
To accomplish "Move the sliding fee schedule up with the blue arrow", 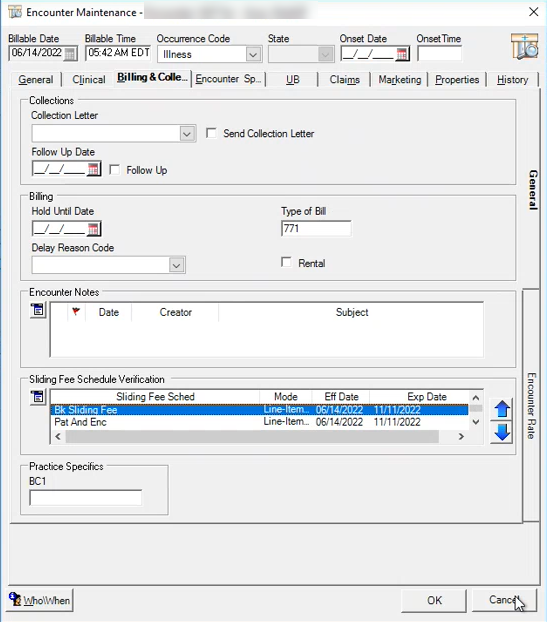I will point(502,409).
